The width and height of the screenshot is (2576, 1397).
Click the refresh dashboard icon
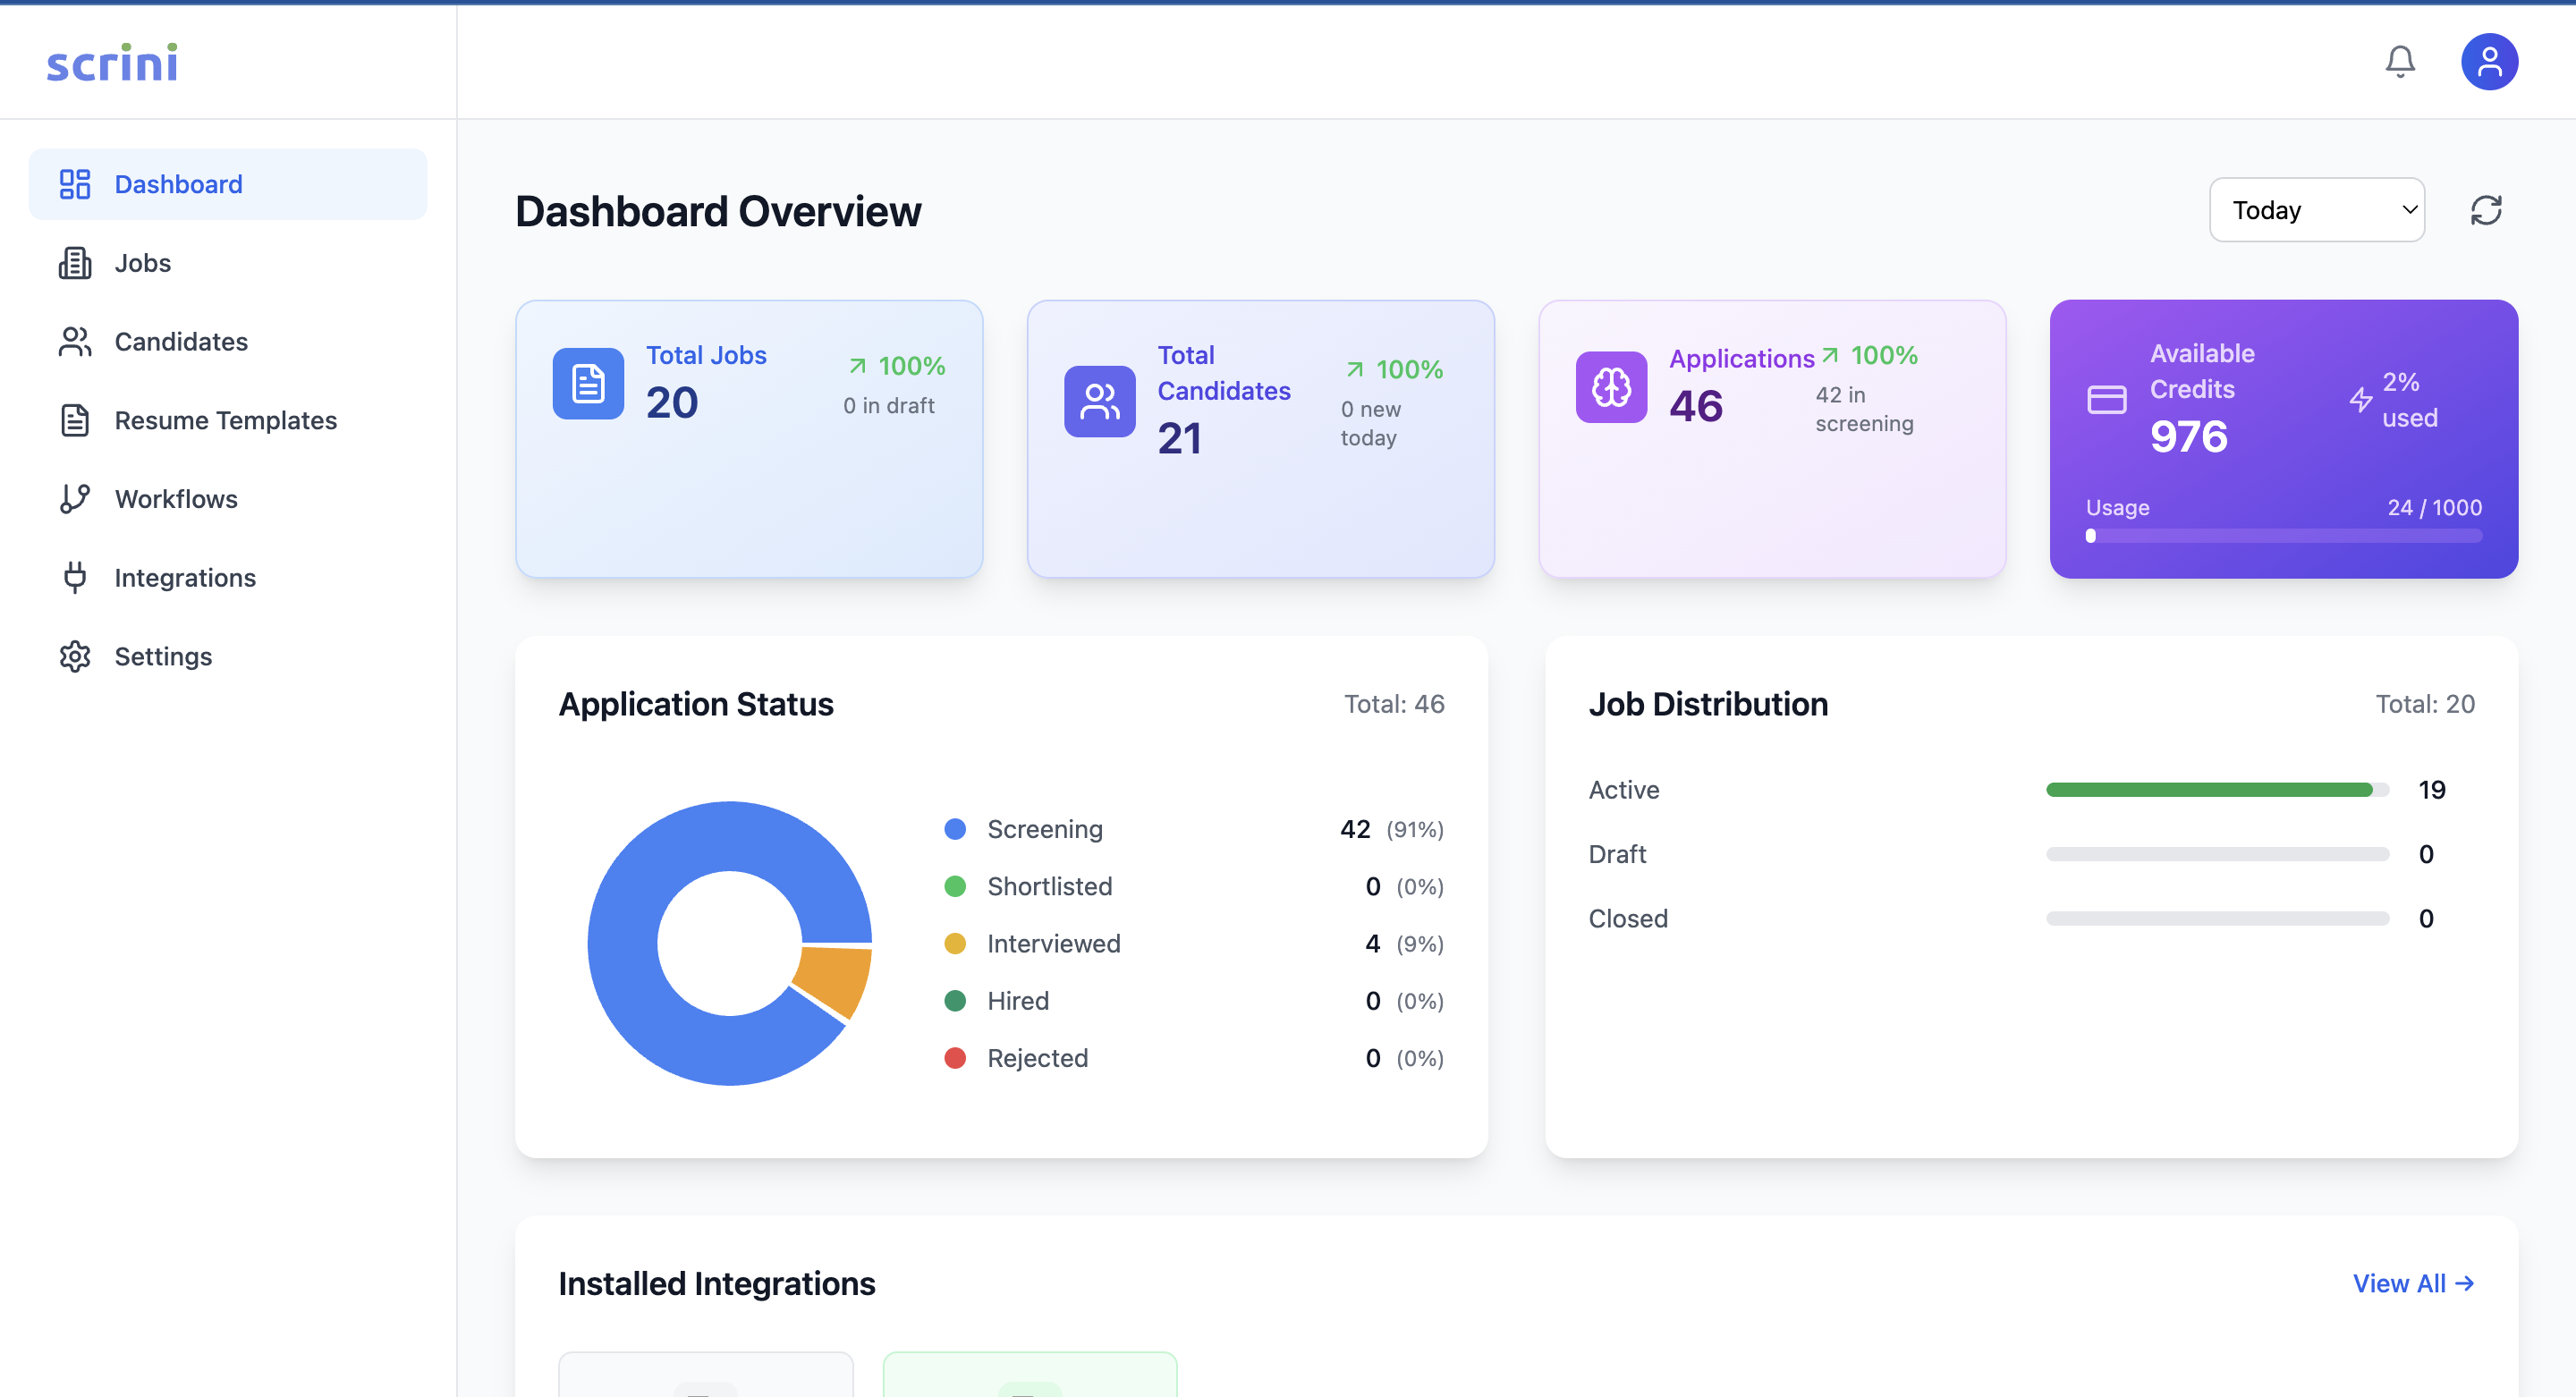pyautogui.click(x=2485, y=210)
